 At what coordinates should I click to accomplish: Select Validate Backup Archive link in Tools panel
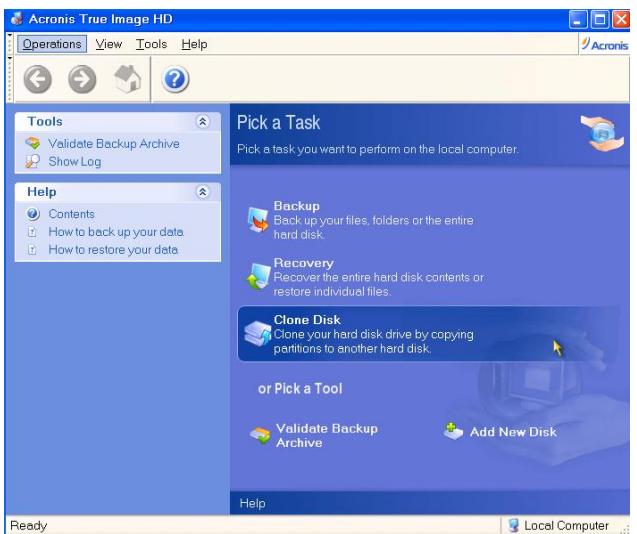pos(114,143)
